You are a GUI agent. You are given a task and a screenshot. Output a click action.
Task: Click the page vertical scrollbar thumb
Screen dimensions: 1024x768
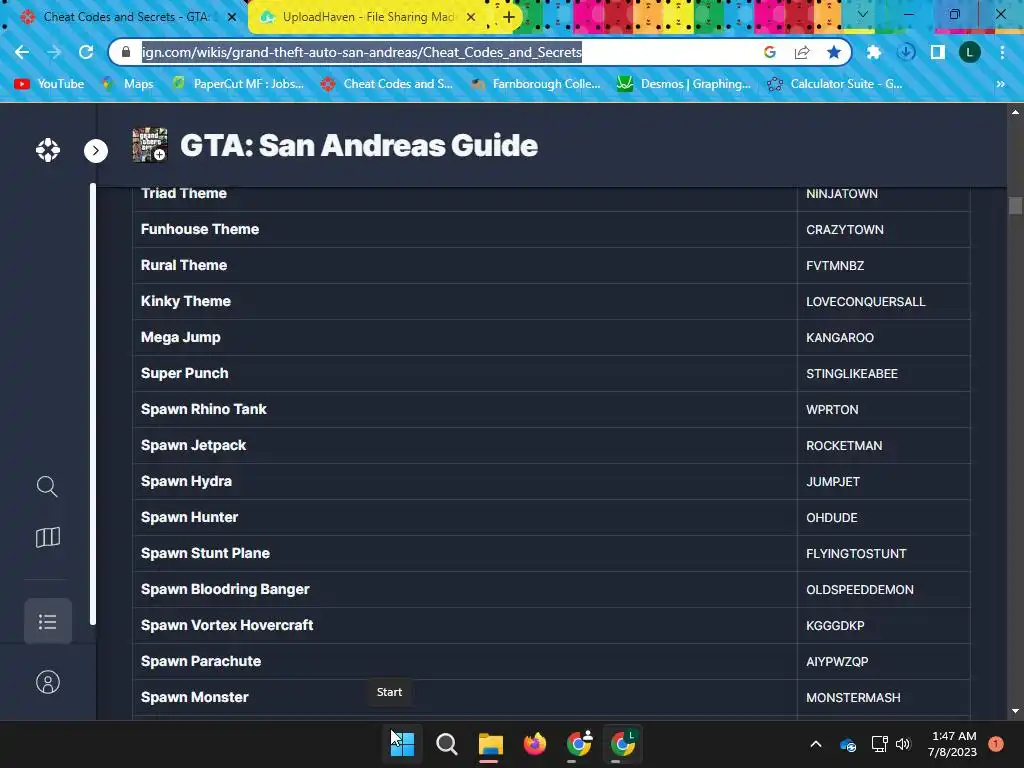[1015, 205]
